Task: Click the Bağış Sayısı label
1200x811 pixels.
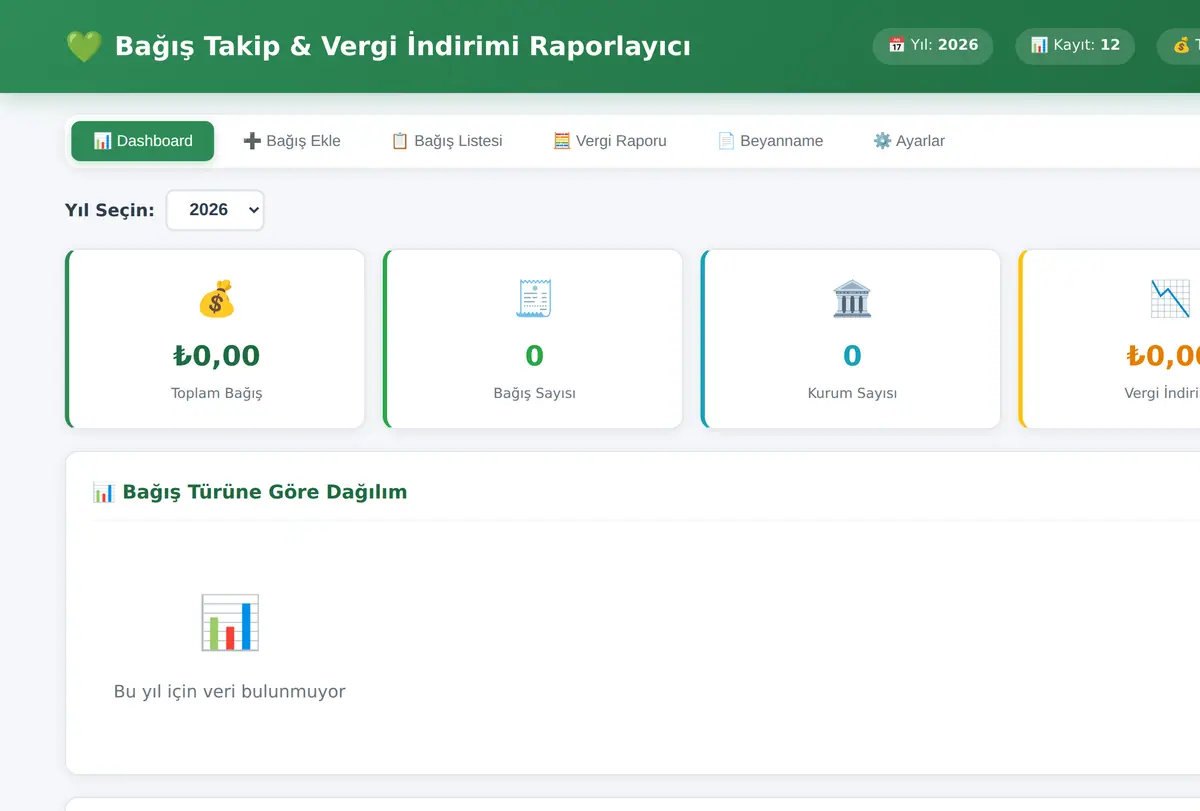Action: pyautogui.click(x=534, y=393)
